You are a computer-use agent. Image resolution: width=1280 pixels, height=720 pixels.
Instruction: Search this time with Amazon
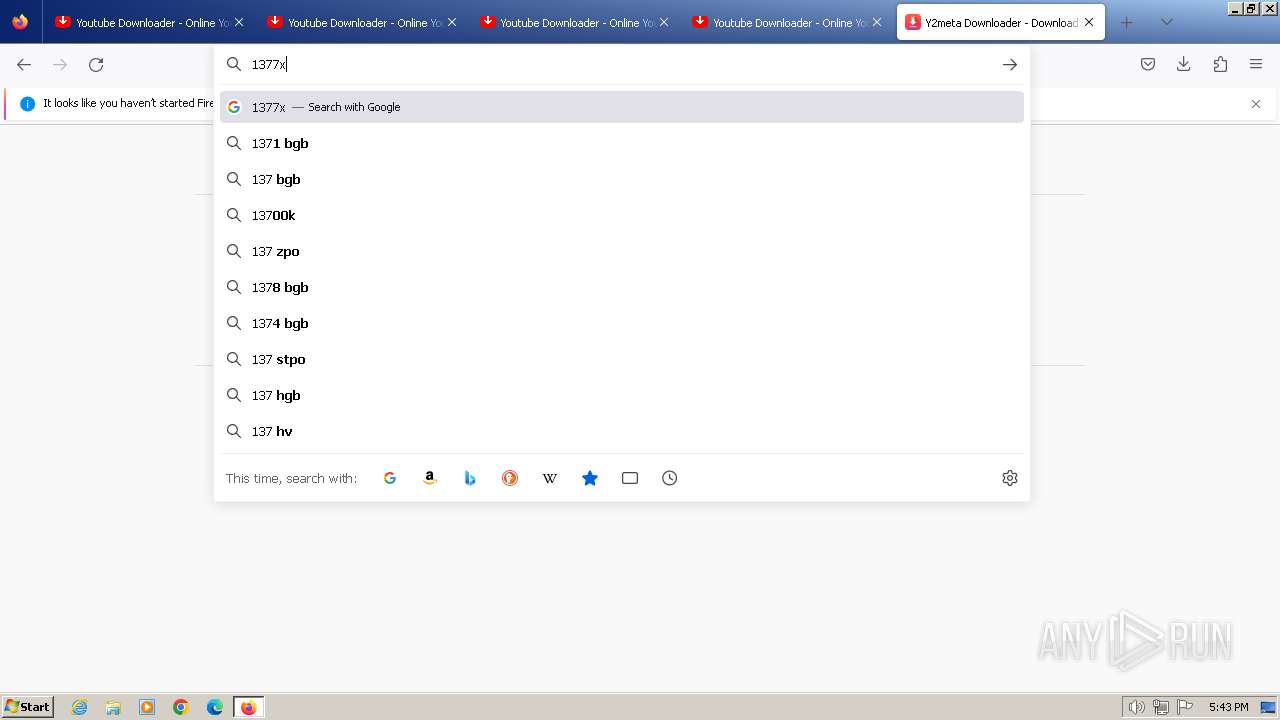(430, 478)
